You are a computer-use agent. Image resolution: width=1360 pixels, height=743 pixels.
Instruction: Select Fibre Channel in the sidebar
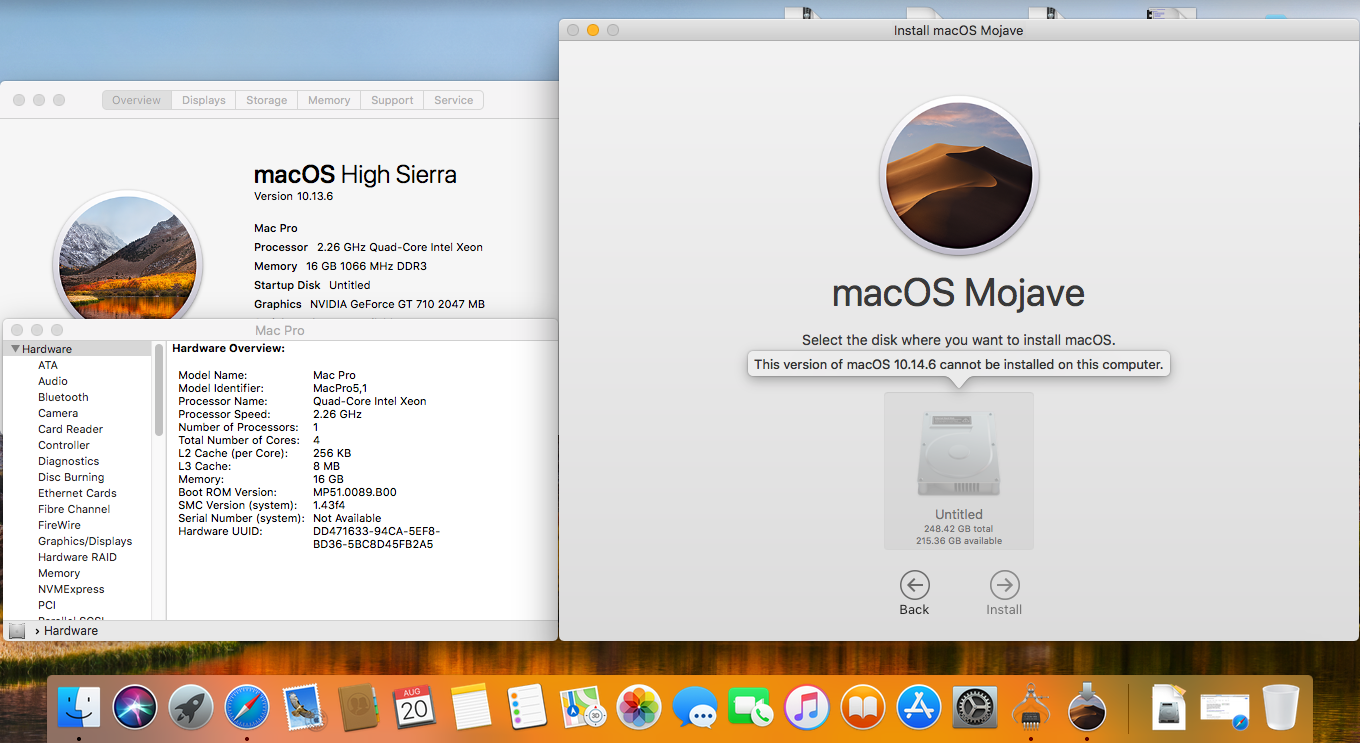pyautogui.click(x=74, y=509)
